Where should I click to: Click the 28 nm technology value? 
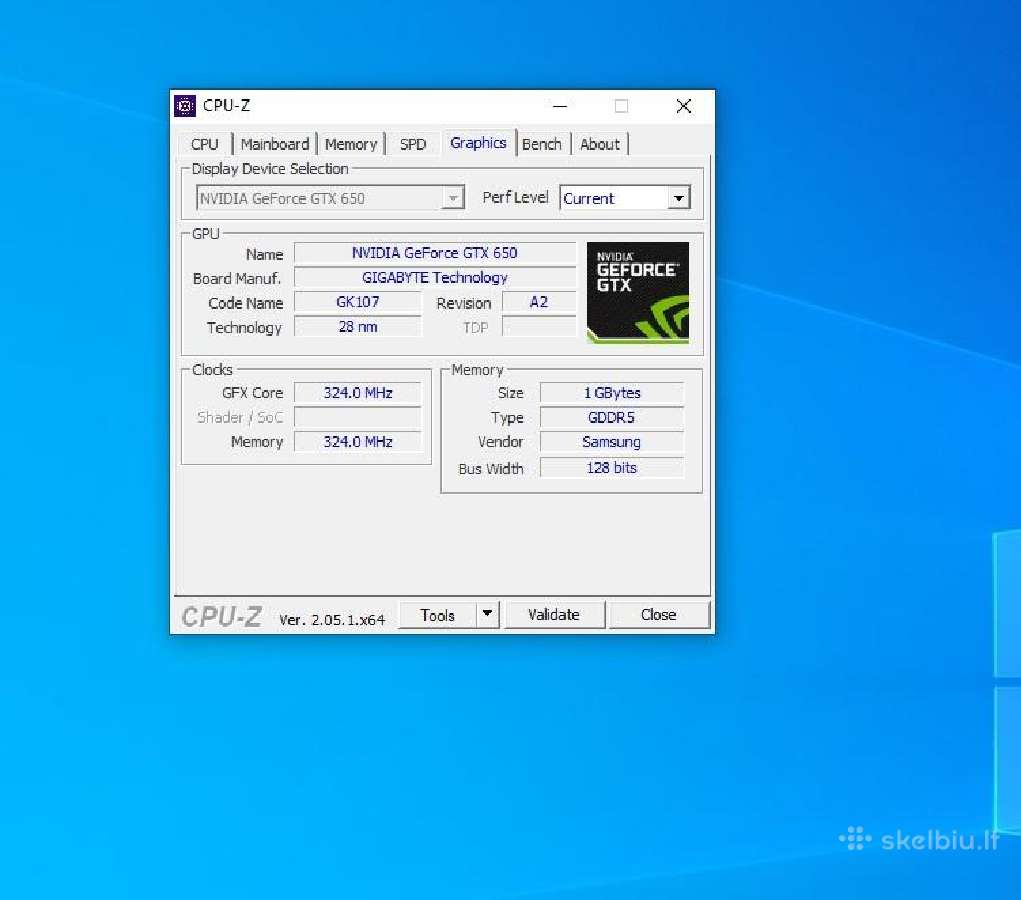point(357,327)
